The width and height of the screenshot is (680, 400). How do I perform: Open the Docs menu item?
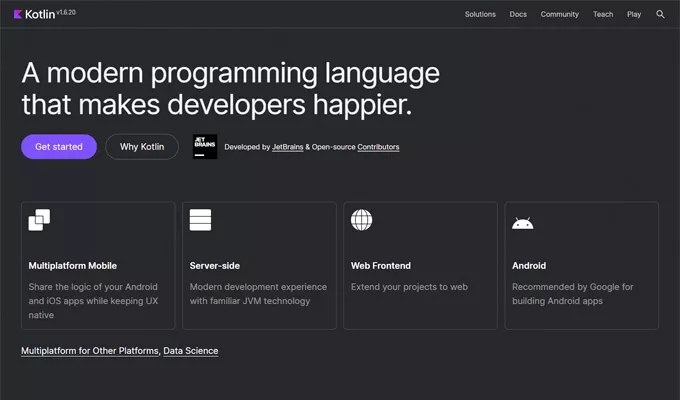(518, 14)
